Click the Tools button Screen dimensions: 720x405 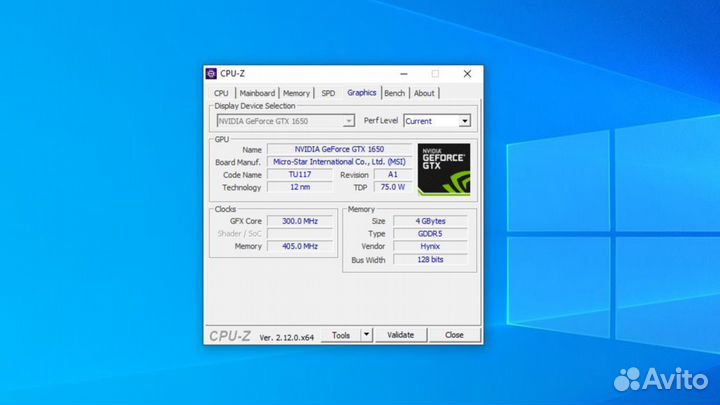point(341,335)
